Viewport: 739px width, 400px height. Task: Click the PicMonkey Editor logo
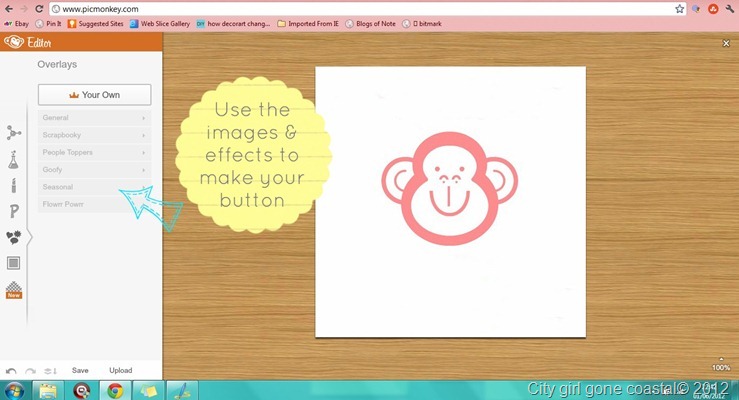click(27, 42)
